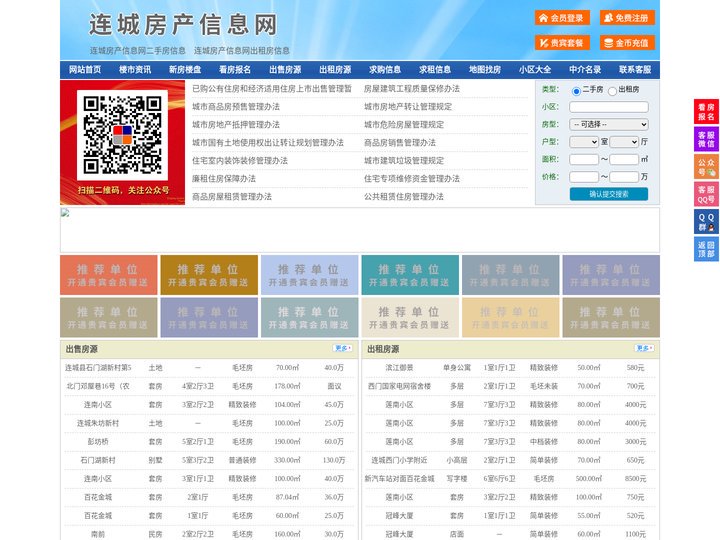Open the 房型 可选择 dropdown
The image size is (720, 540).
(609, 124)
